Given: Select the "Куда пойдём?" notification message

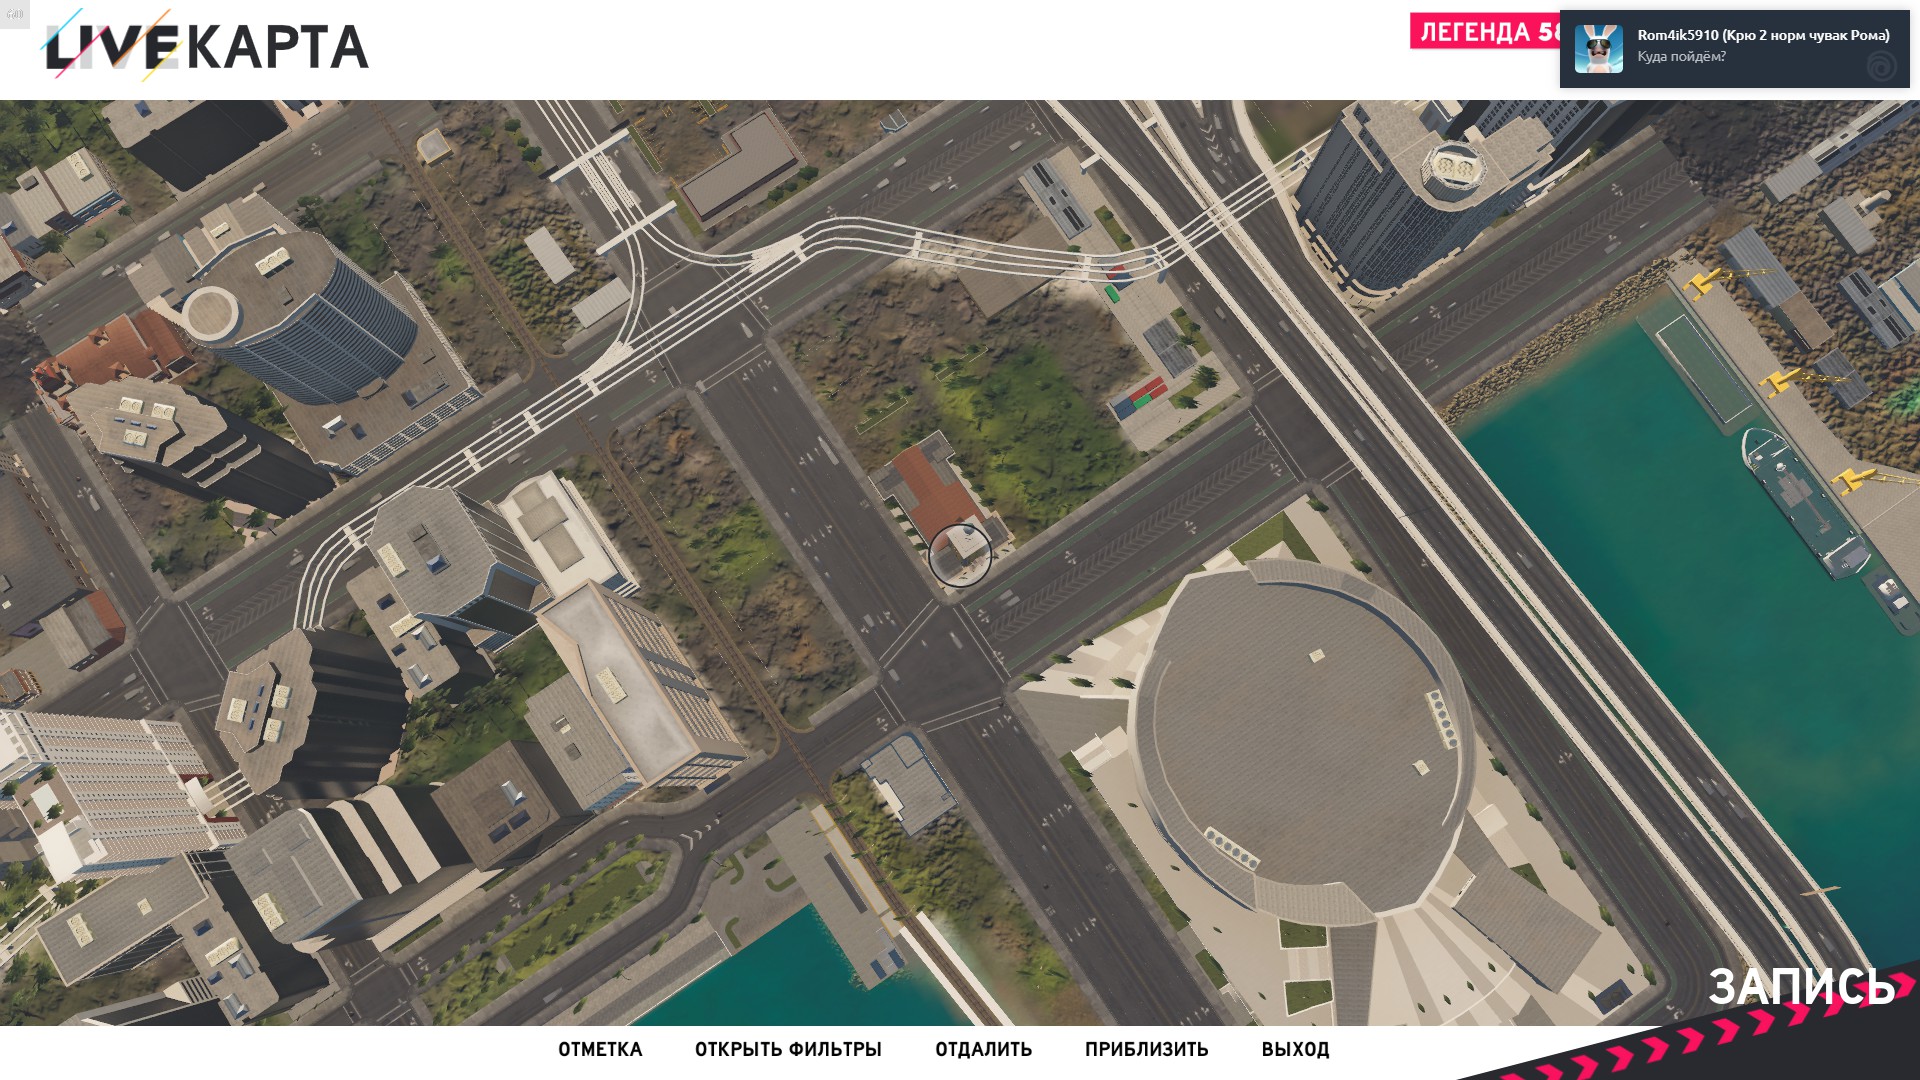Looking at the screenshot, I should click(x=1681, y=57).
